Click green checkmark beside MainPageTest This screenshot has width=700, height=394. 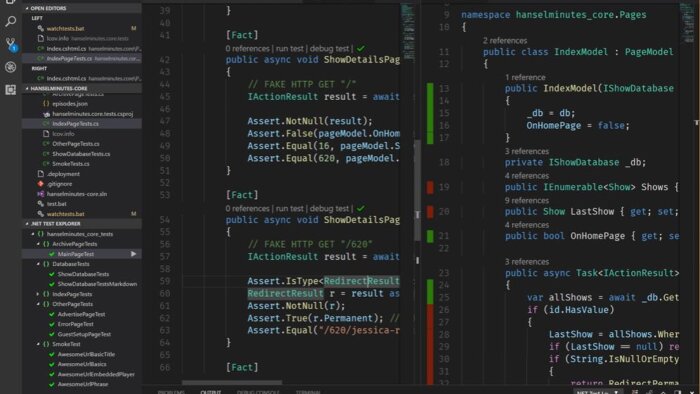[52, 254]
